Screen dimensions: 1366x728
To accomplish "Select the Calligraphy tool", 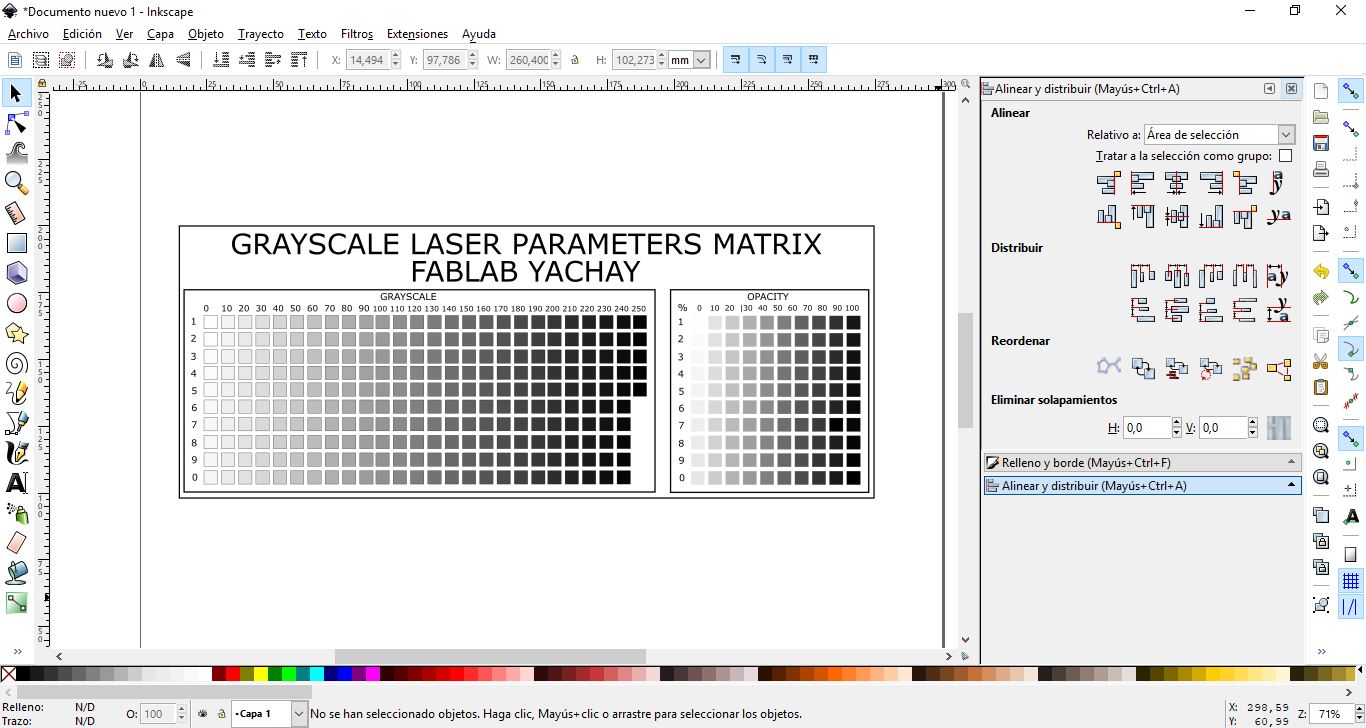I will click(16, 453).
